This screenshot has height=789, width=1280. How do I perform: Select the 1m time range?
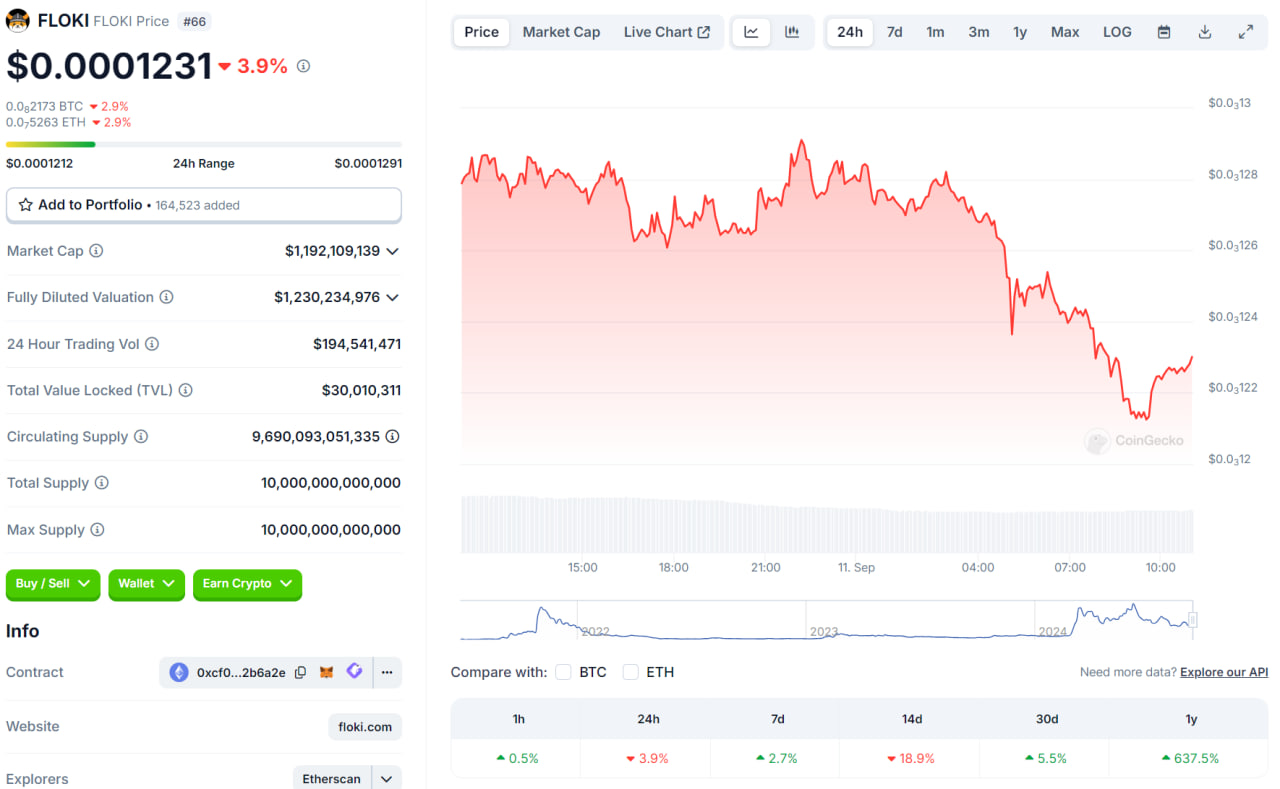point(935,32)
